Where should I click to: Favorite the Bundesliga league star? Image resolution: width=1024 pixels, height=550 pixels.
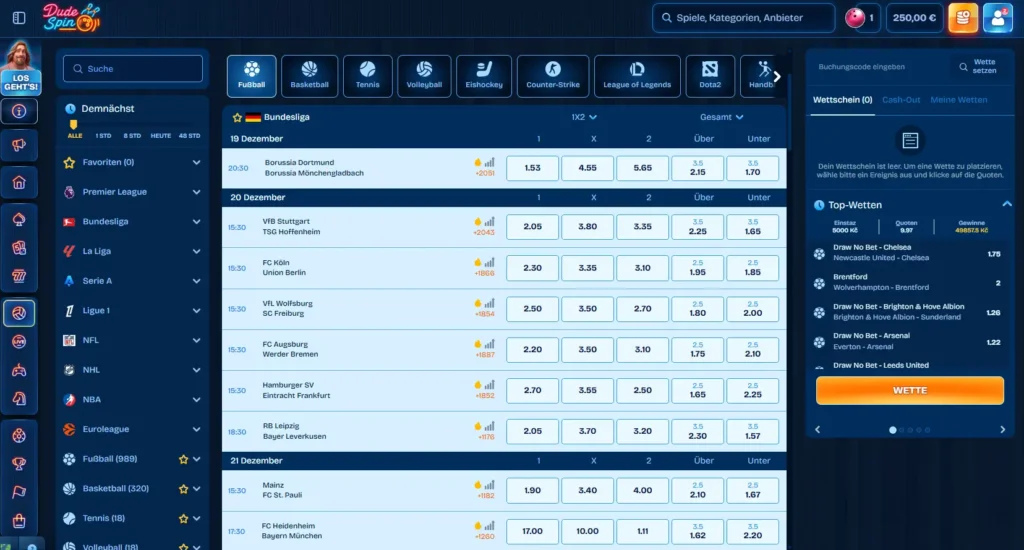(237, 118)
